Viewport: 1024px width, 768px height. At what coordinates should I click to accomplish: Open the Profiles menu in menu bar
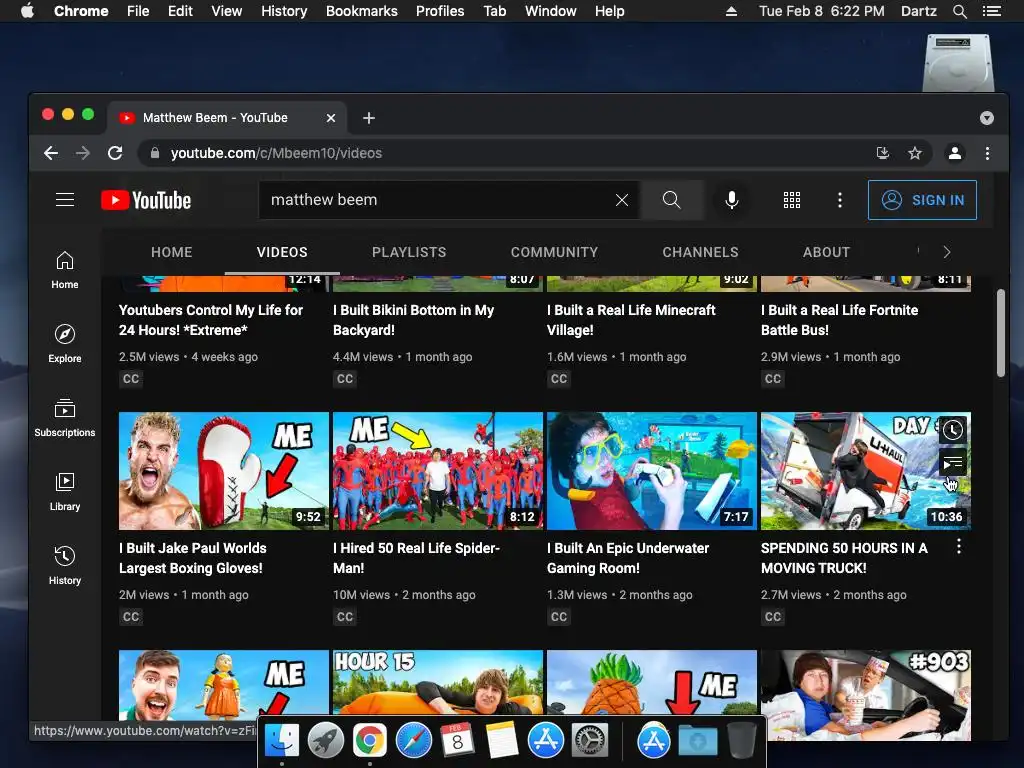coord(440,11)
